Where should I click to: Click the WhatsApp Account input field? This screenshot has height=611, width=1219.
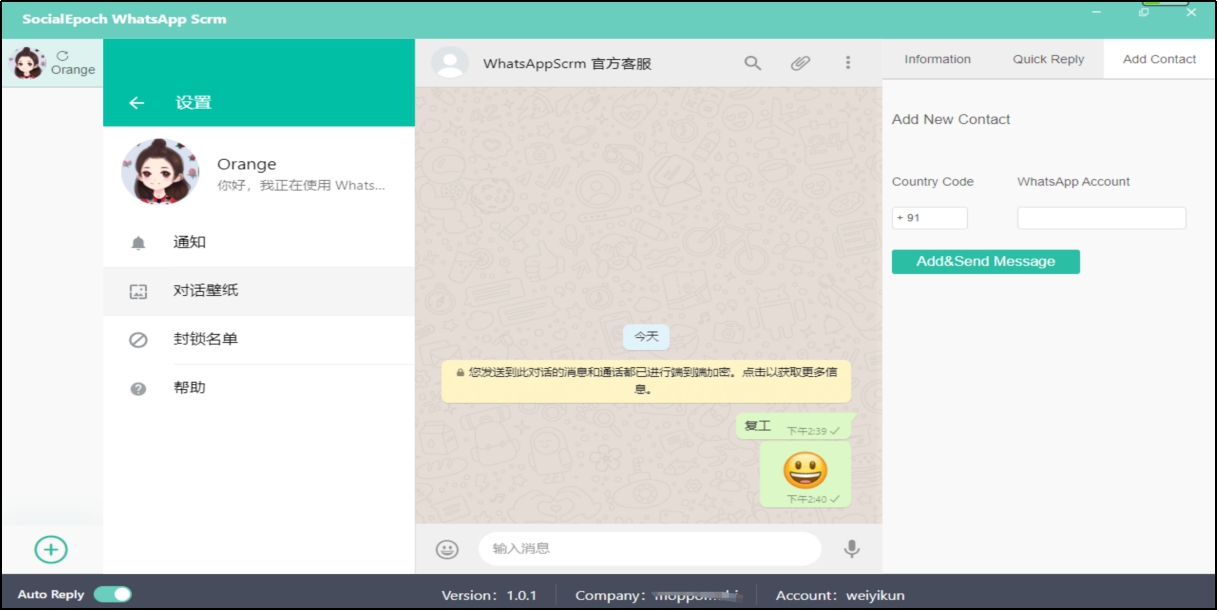(x=1102, y=218)
